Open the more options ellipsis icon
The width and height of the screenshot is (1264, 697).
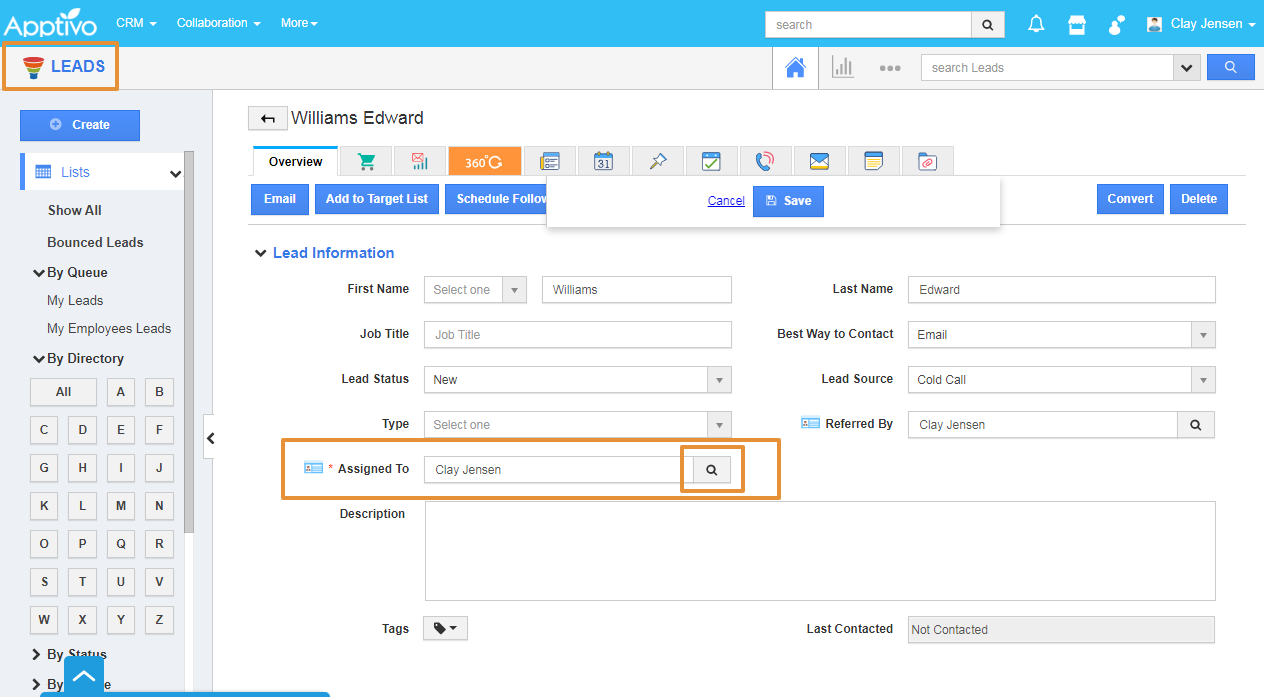[x=890, y=68]
